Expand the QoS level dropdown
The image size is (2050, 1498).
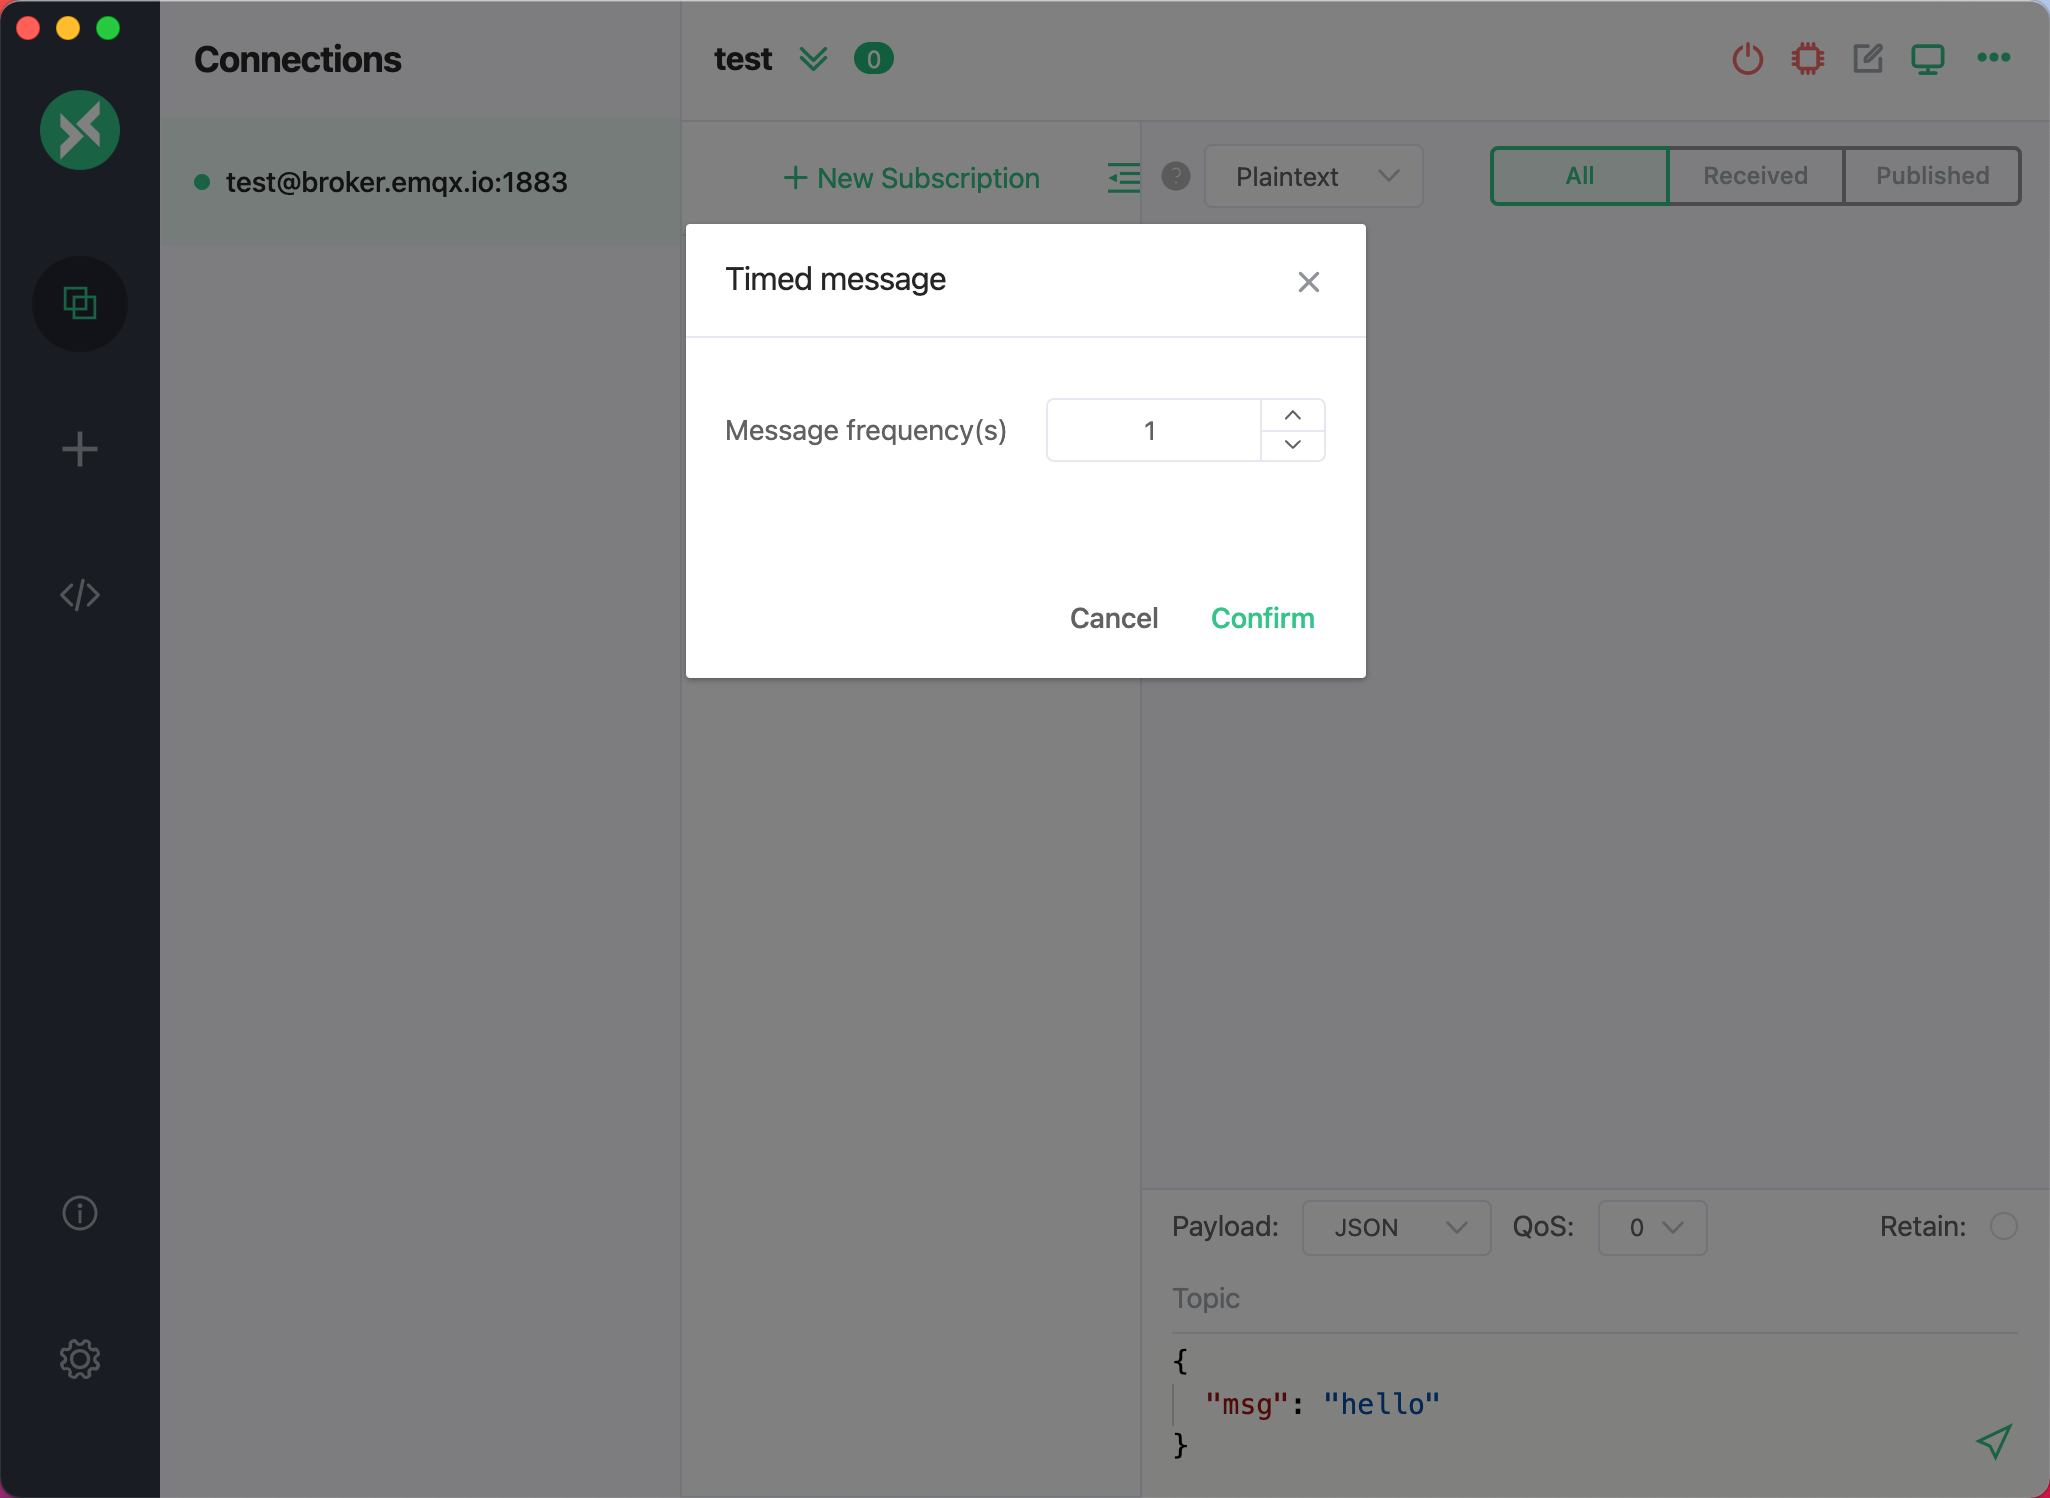tap(1651, 1226)
